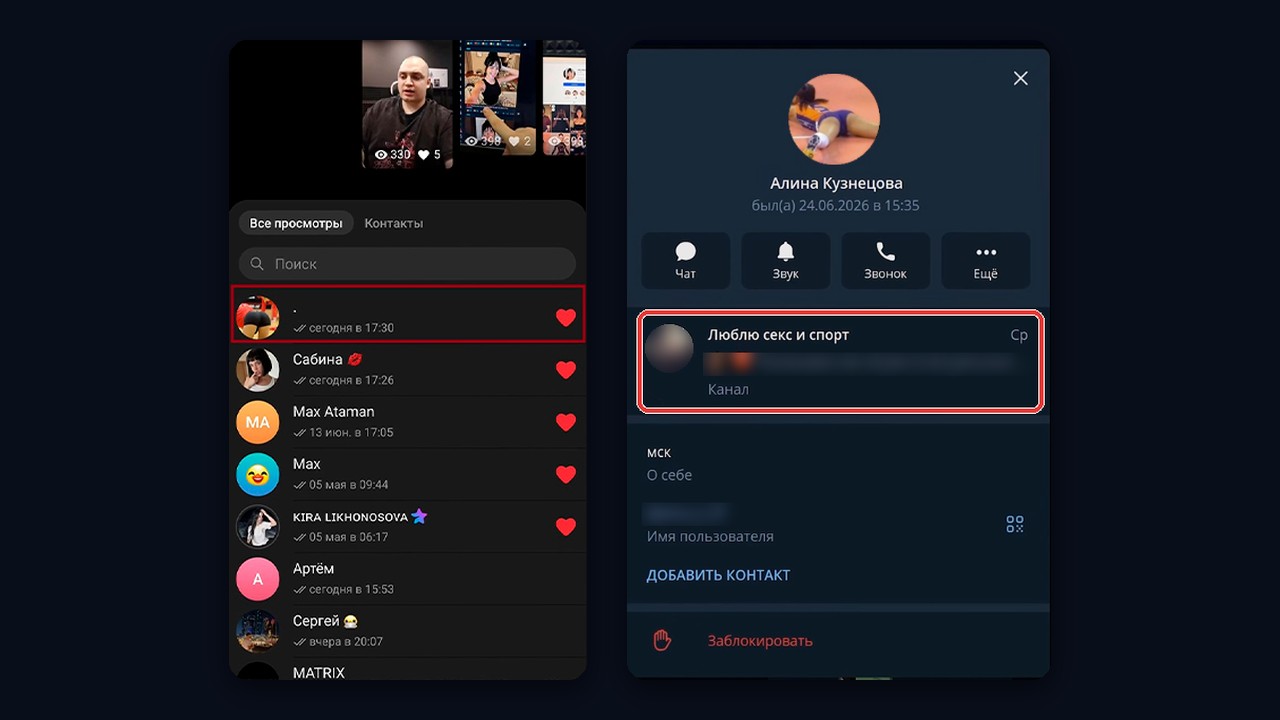The height and width of the screenshot is (720, 1280).
Task: Open second story thumbnail with 2 likes
Action: tap(496, 98)
